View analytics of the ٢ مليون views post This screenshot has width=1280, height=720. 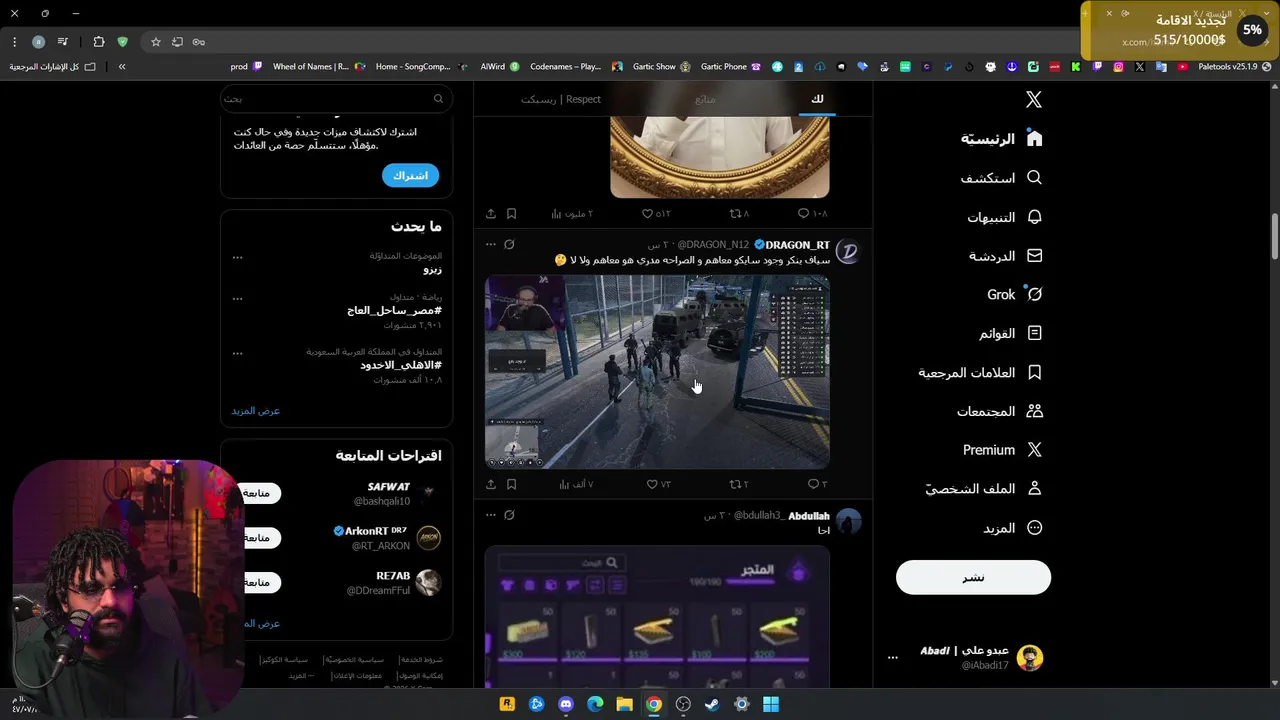tap(572, 213)
